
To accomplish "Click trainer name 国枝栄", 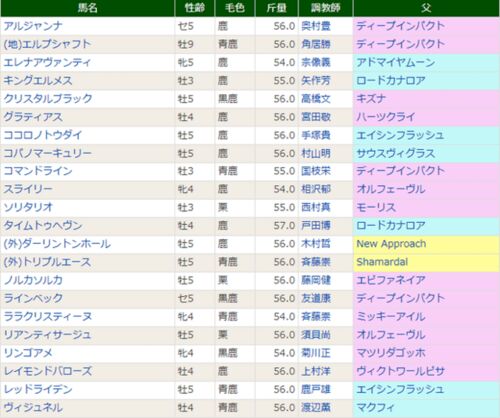I will tap(316, 171).
